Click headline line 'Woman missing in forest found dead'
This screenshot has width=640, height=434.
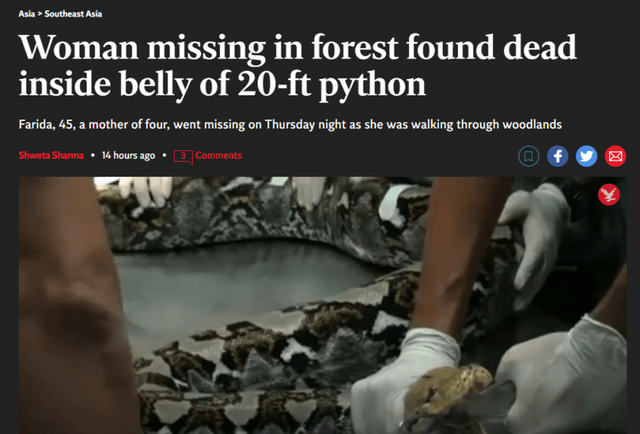click(x=298, y=48)
